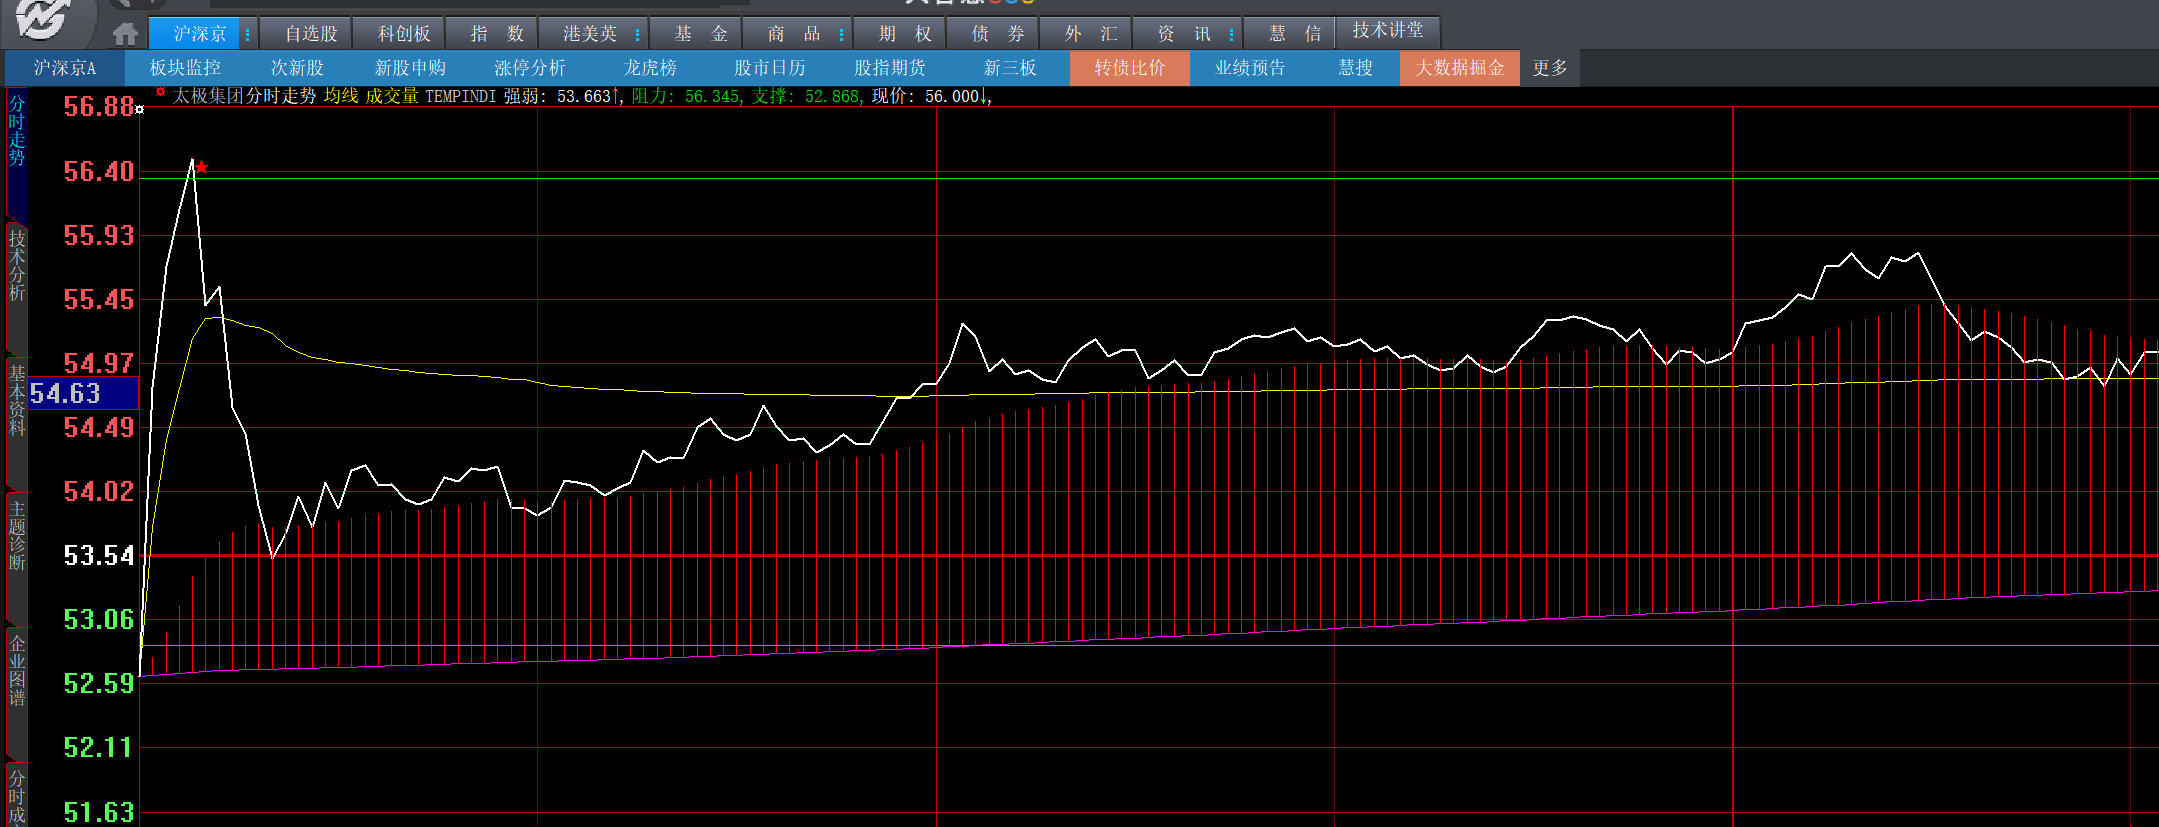Click 太极集团分时走势 chart title
The height and width of the screenshot is (827, 2159).
point(244,96)
